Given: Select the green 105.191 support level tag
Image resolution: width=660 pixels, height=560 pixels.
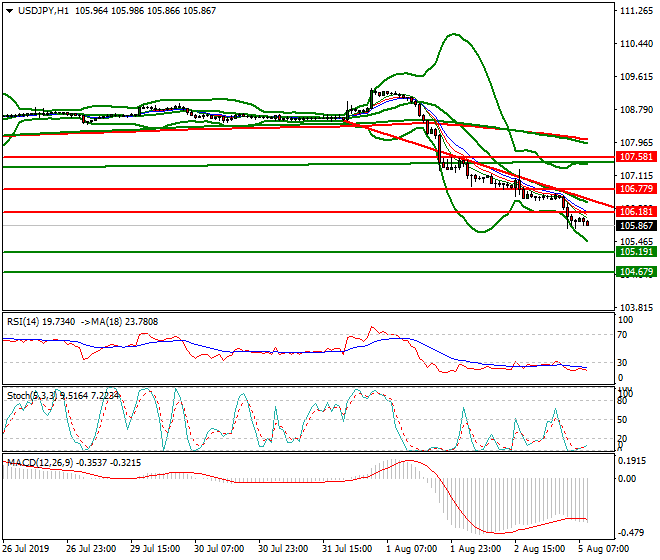Looking at the screenshot, I should 636,252.
